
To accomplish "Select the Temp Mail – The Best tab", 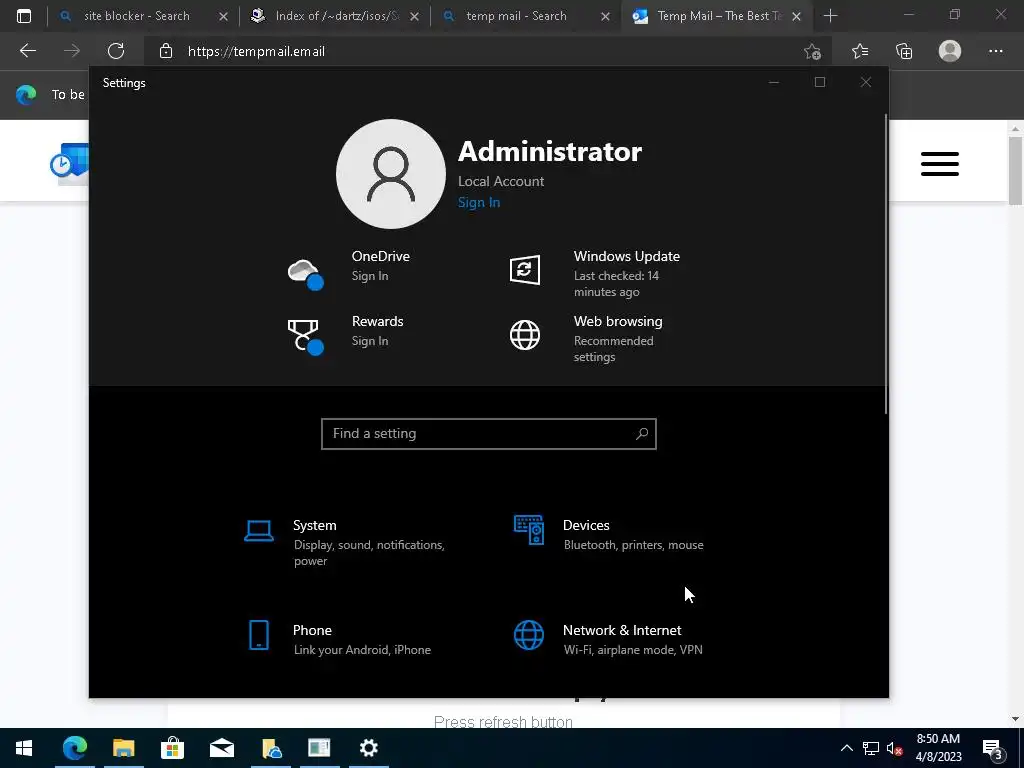I will (719, 16).
